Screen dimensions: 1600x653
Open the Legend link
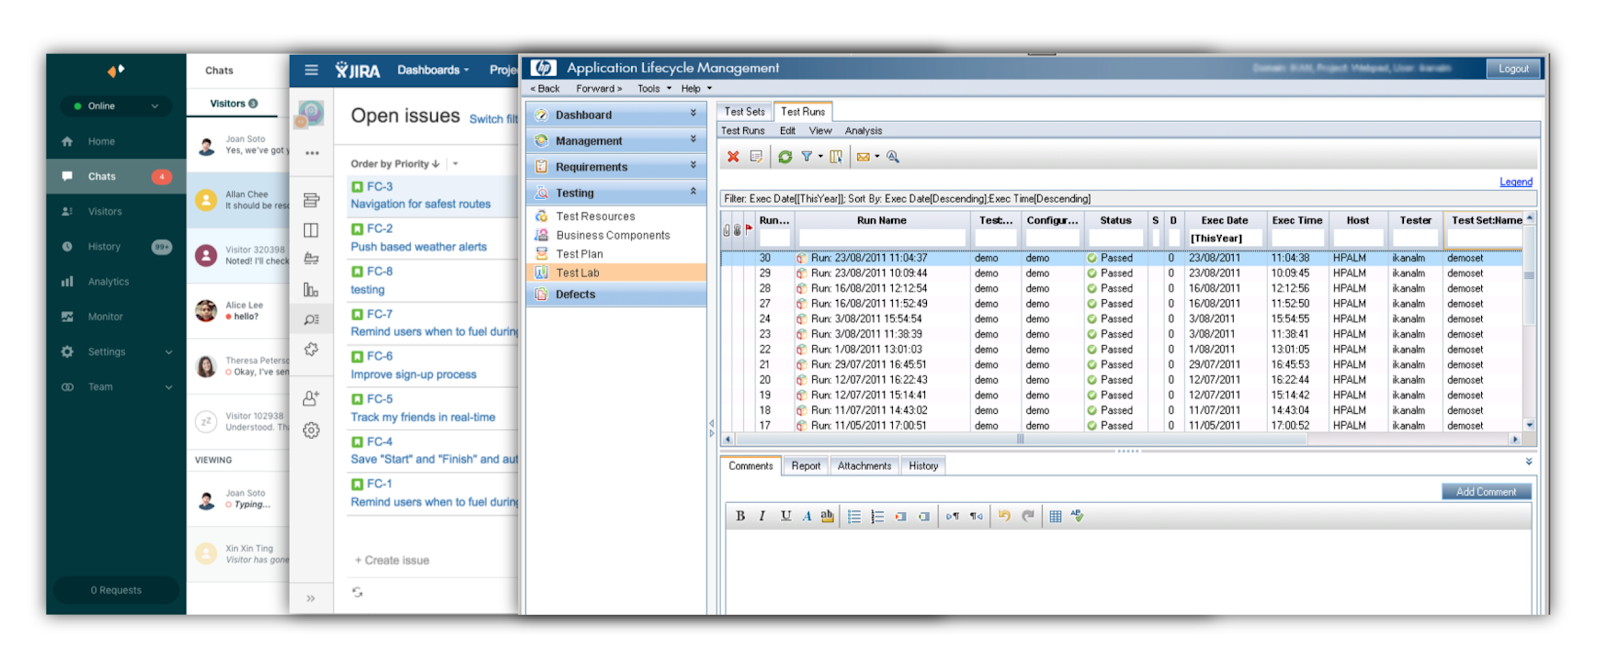tap(1515, 182)
